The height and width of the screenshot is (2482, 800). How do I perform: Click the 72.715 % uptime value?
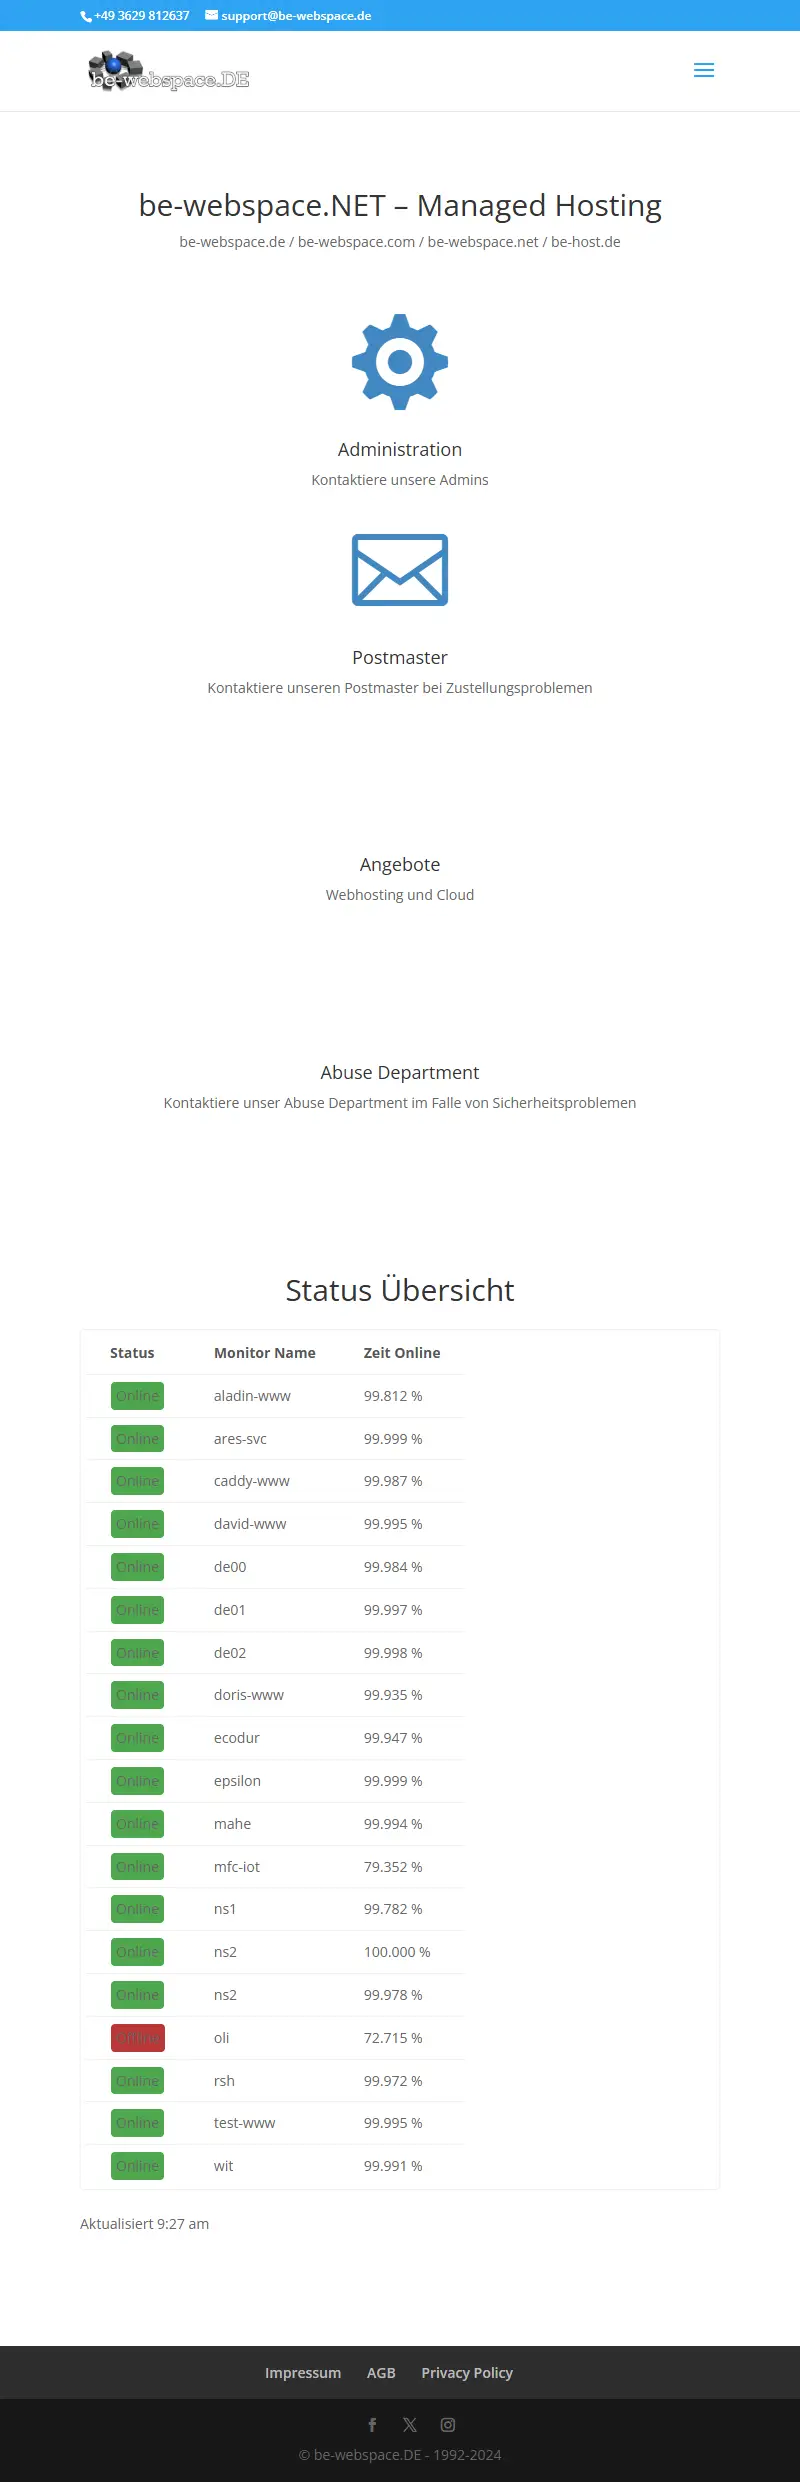pyautogui.click(x=393, y=2038)
